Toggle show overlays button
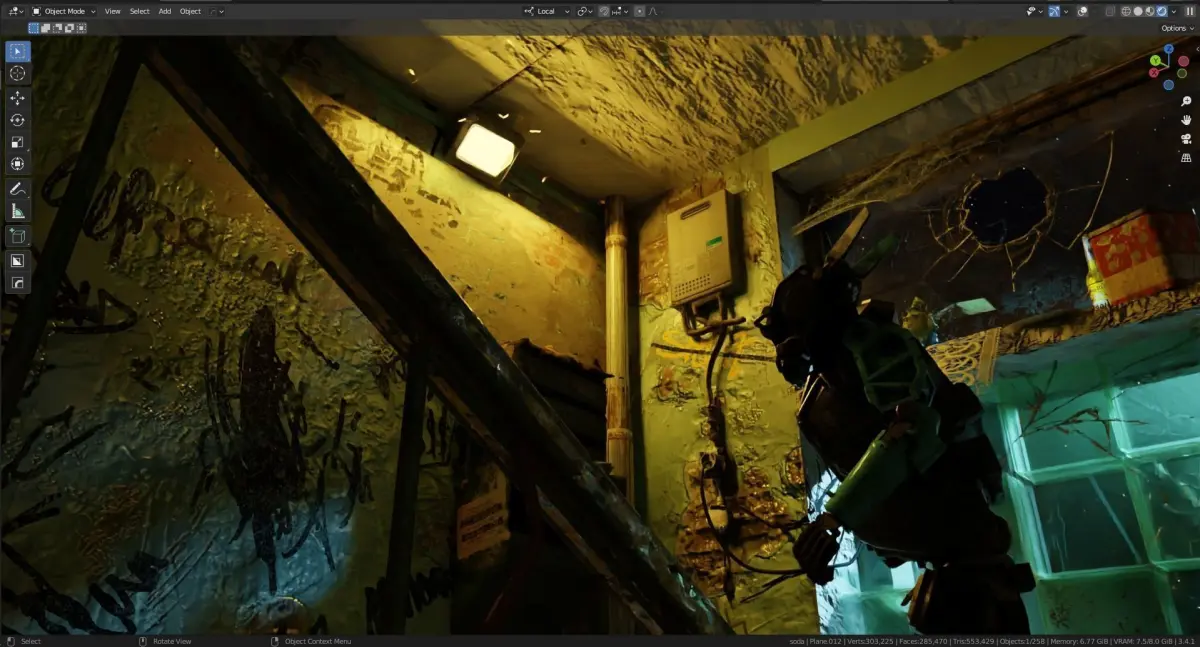1200x647 pixels. pyautogui.click(x=1081, y=11)
